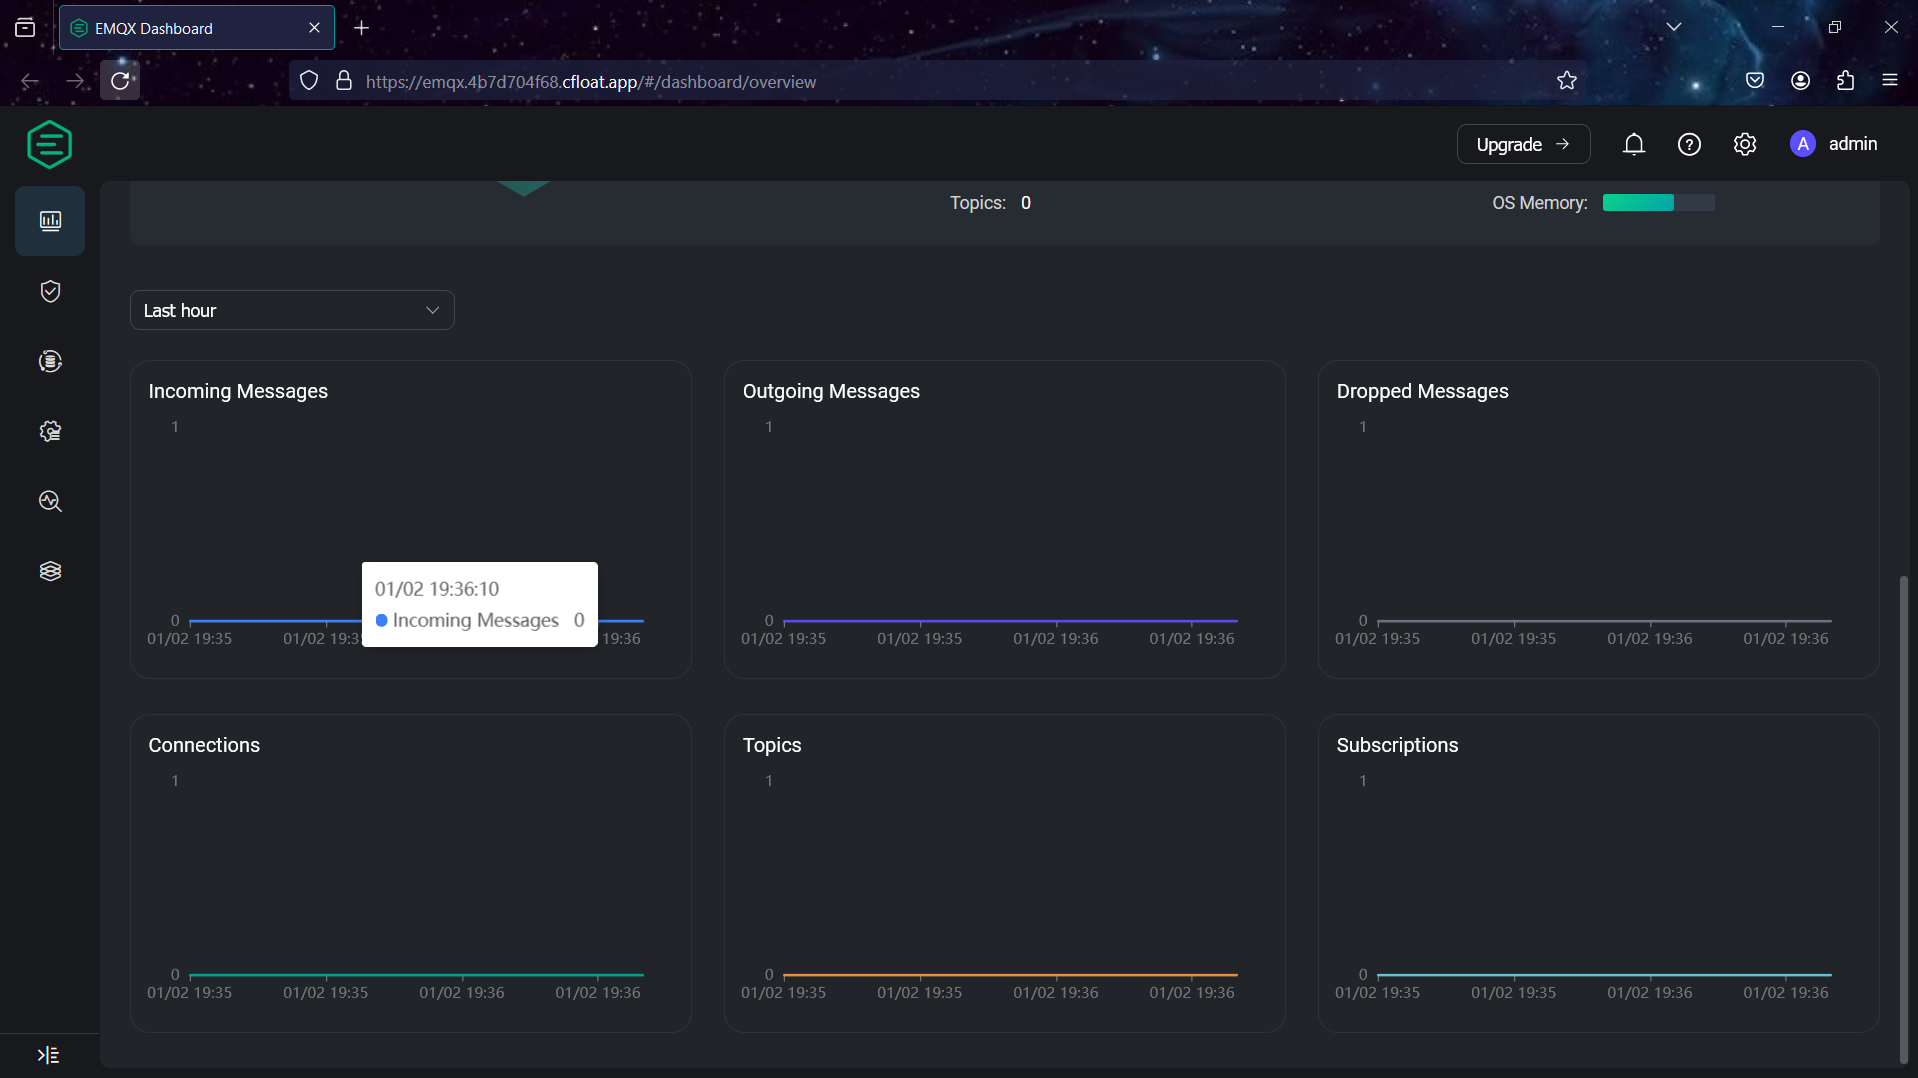Reload the page in browser
This screenshot has height=1078, width=1918.
coord(120,81)
